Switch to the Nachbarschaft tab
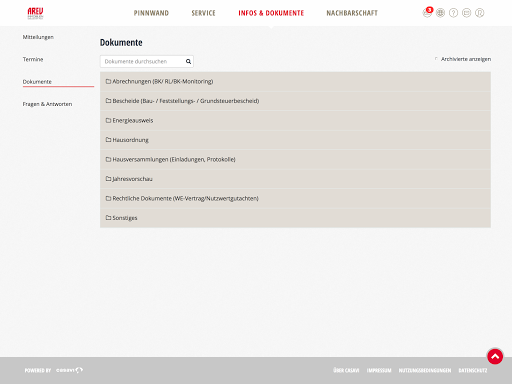The image size is (512, 384). pos(352,13)
